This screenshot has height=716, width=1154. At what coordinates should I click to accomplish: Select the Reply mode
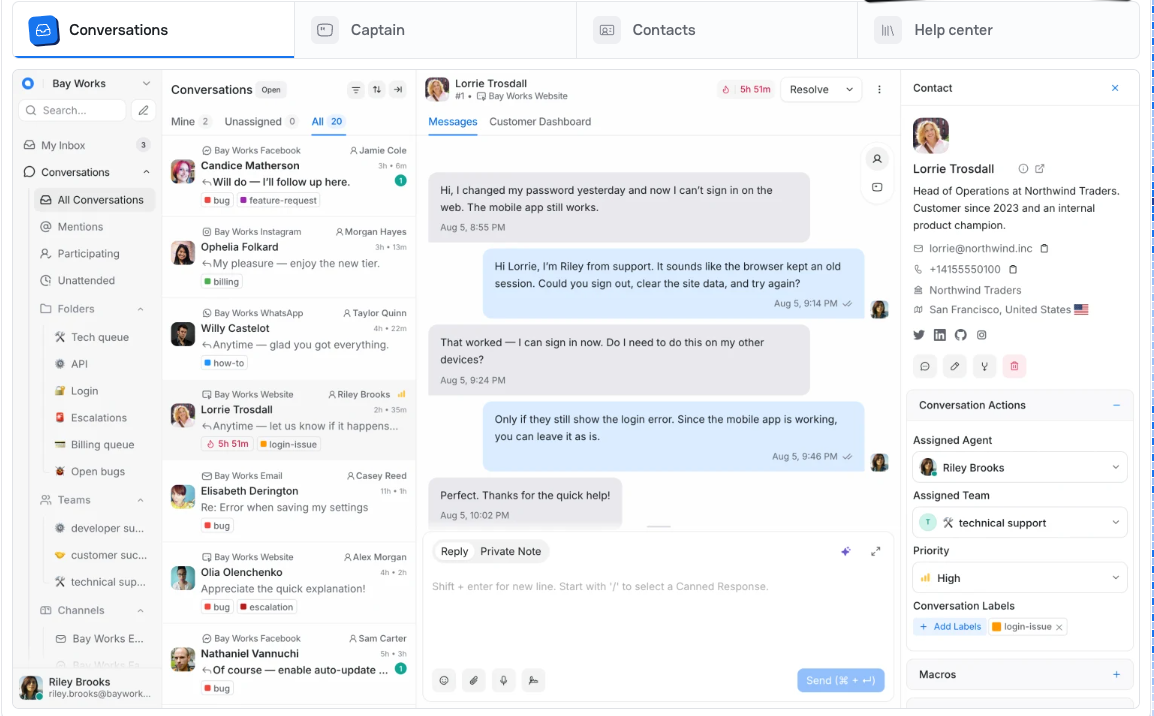(x=454, y=551)
